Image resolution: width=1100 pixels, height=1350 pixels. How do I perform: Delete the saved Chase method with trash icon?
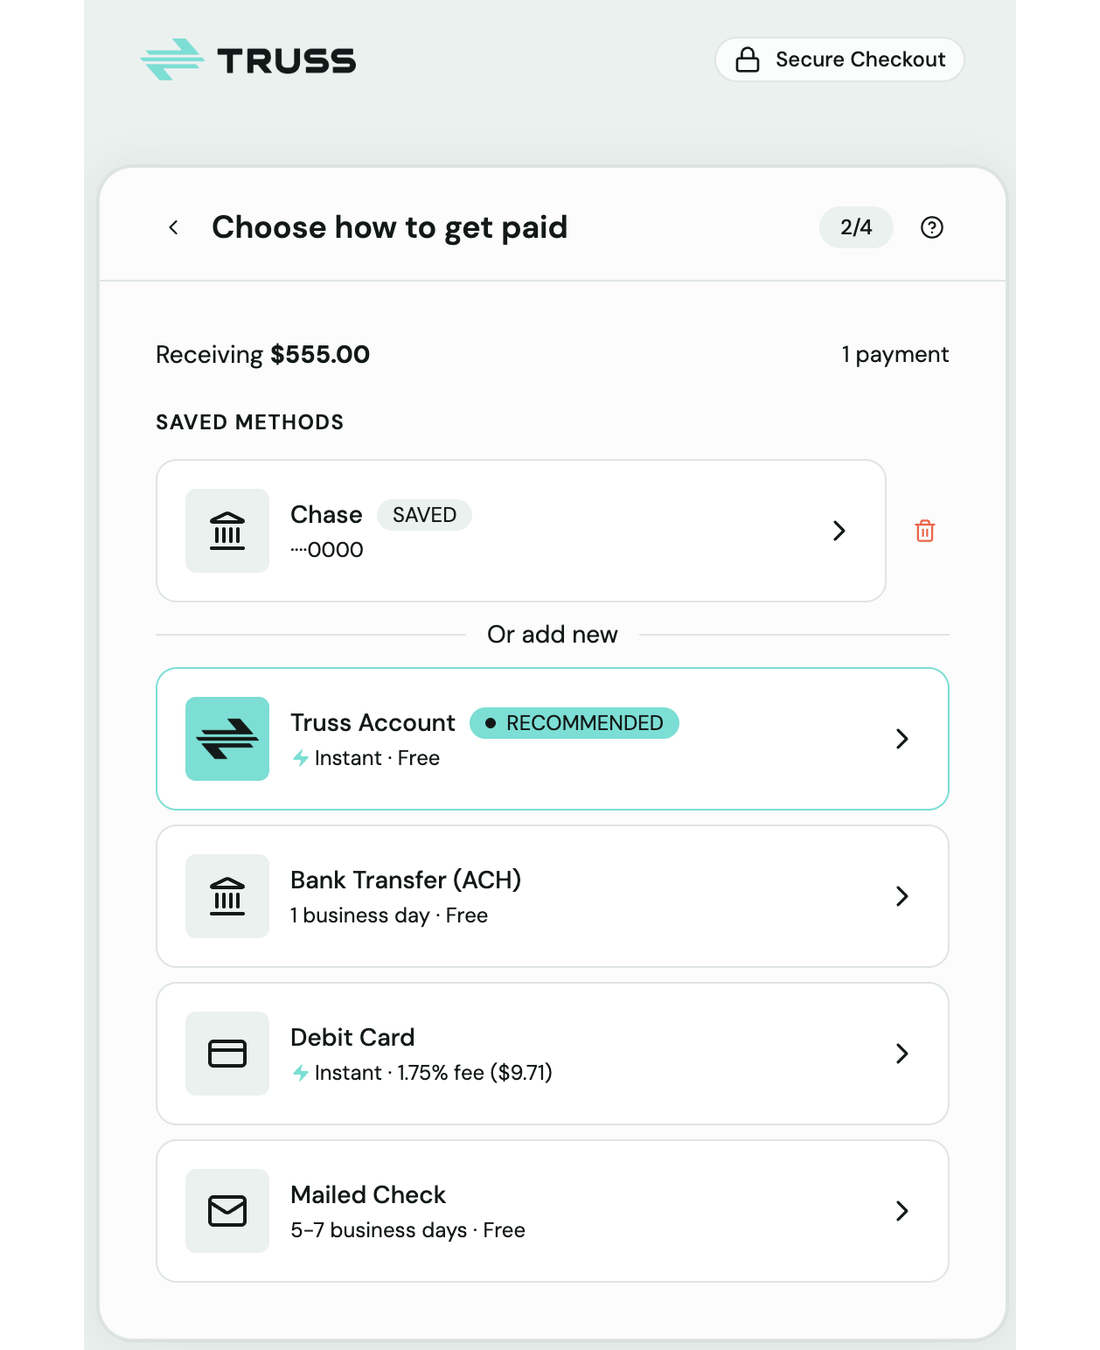(x=925, y=531)
